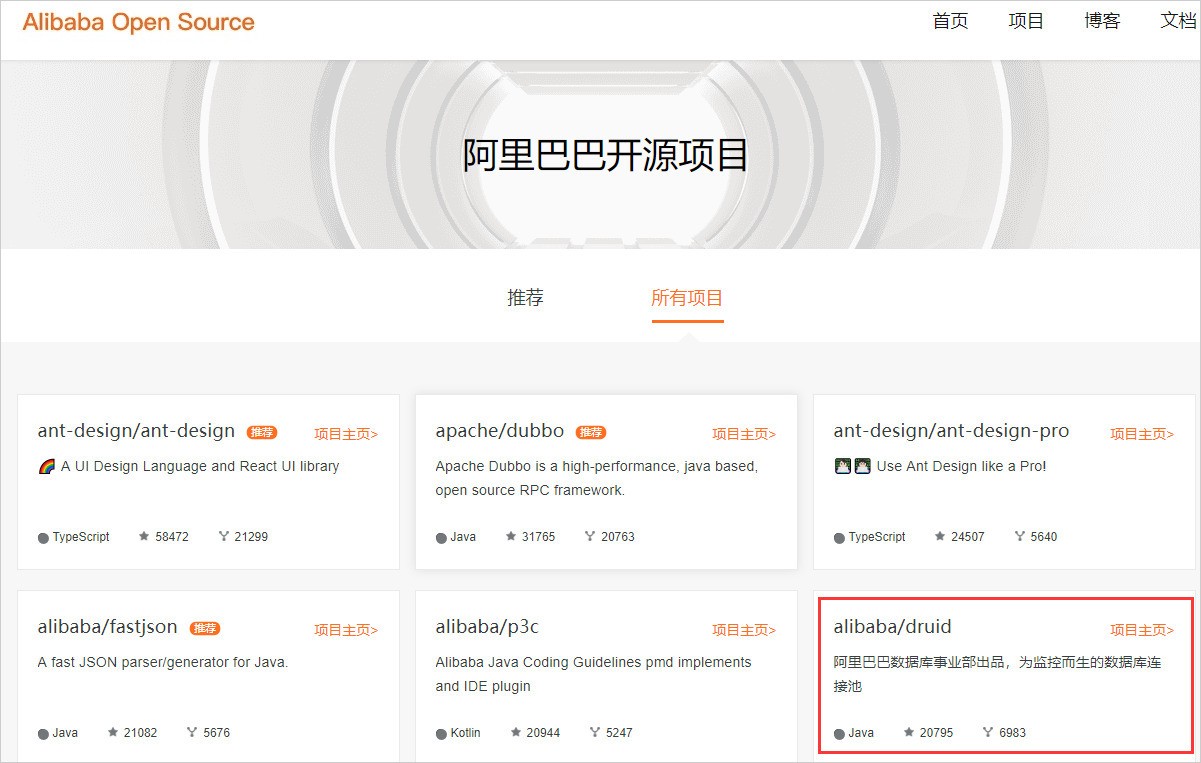Click the fork icon beside 5640
Image resolution: width=1201 pixels, height=763 pixels.
(x=1020, y=536)
